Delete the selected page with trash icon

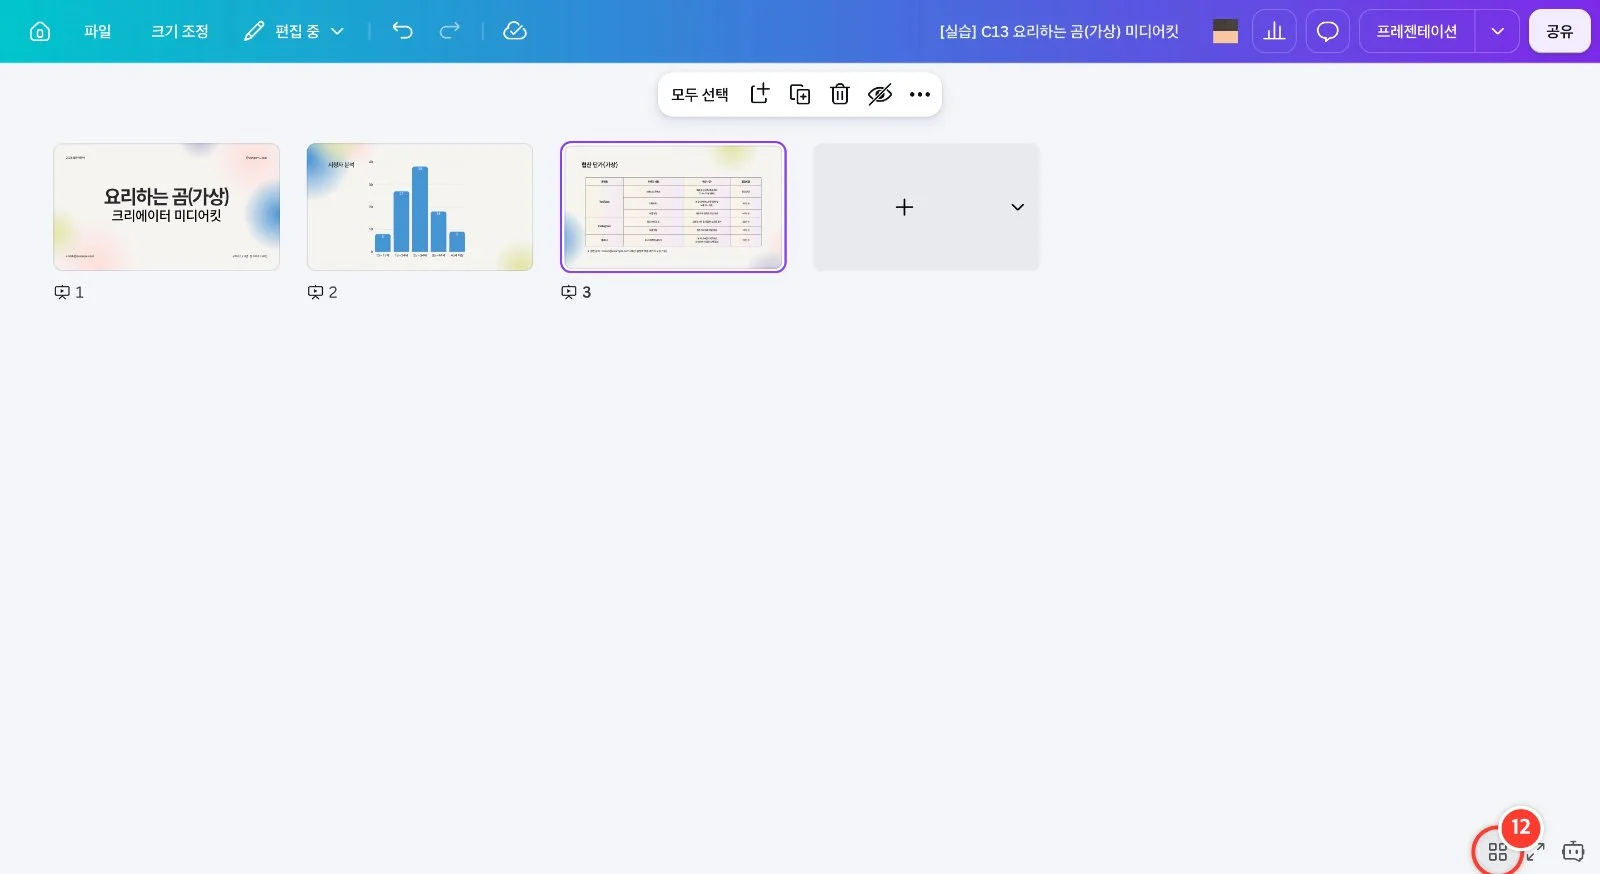pos(840,94)
